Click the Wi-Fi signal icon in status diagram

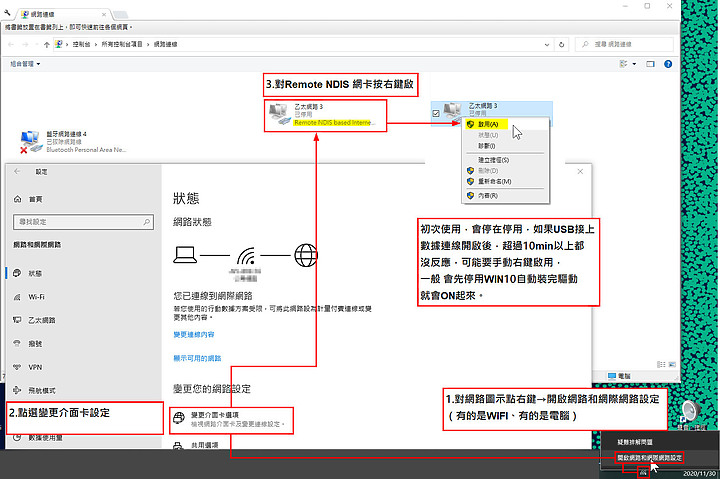point(246,255)
